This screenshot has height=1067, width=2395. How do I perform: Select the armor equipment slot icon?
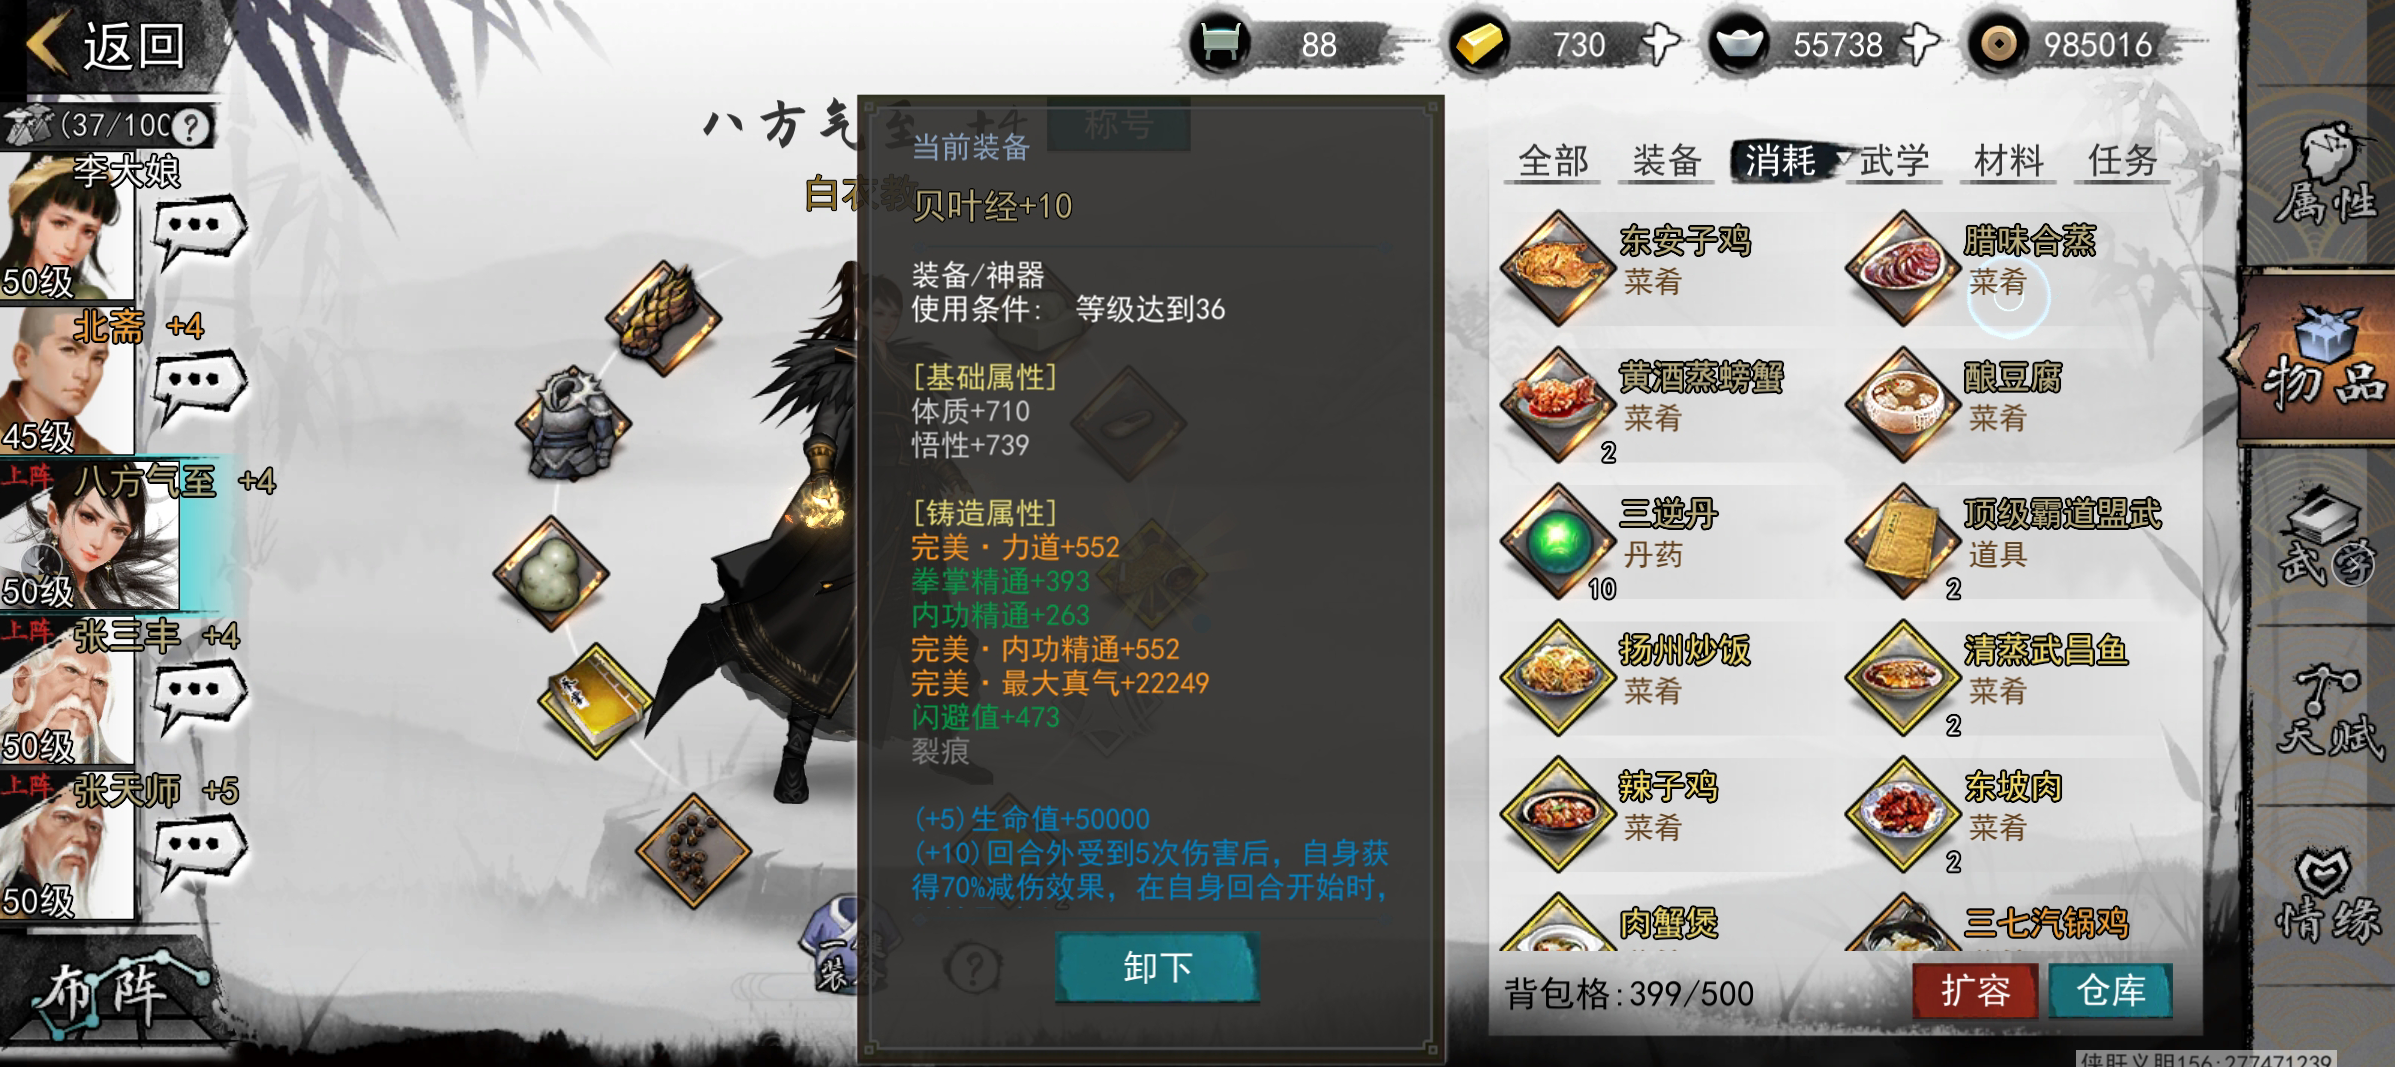click(573, 423)
